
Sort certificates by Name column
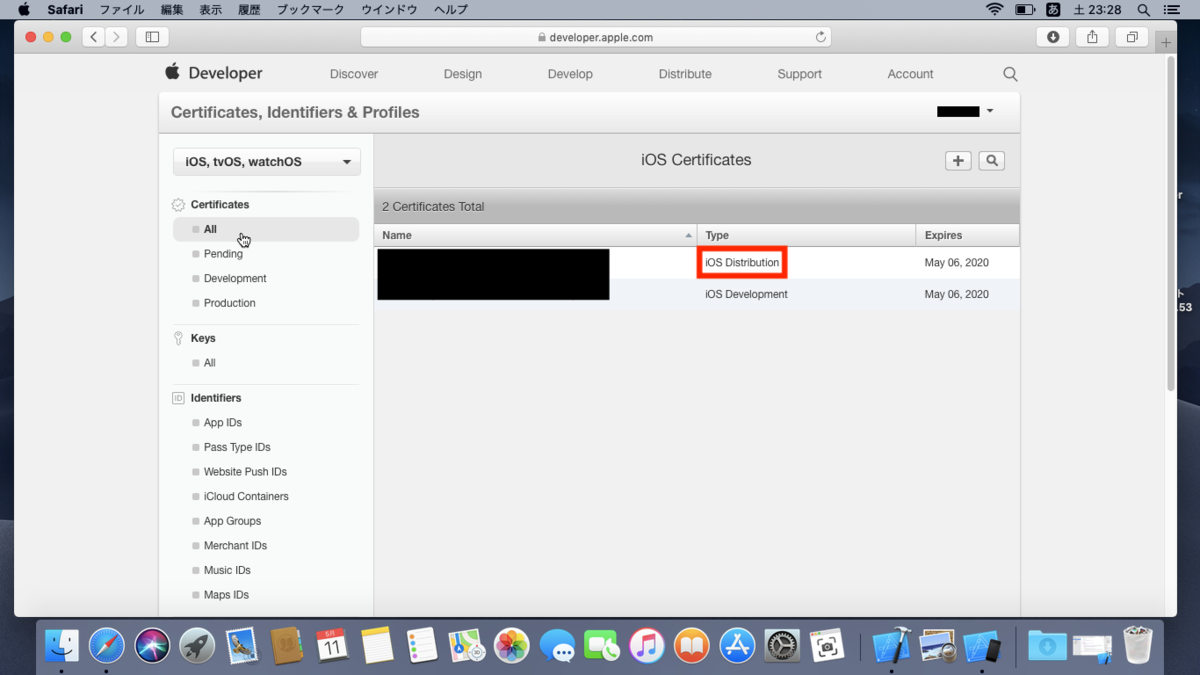[535, 235]
